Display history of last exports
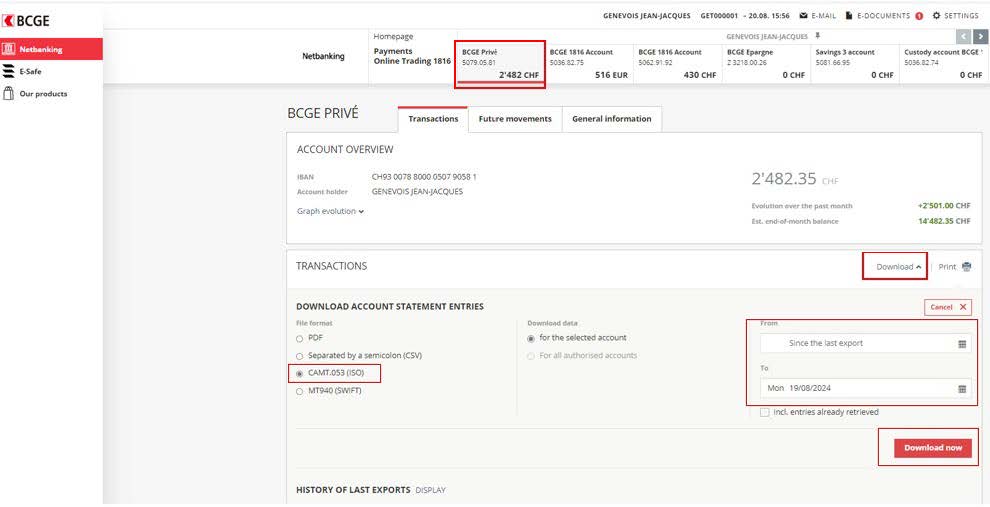990x507 pixels. tap(430, 490)
